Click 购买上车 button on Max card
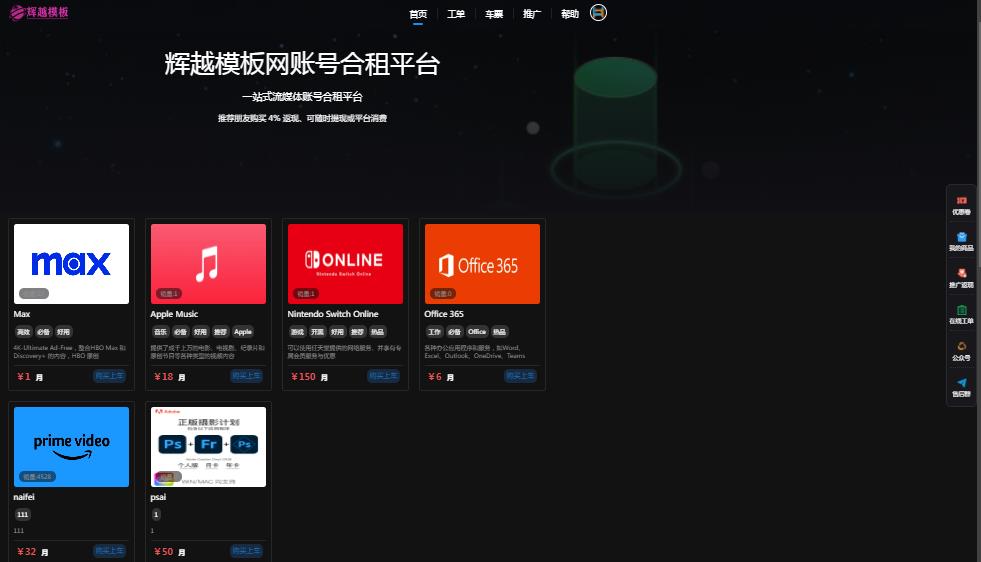981x562 pixels. tap(109, 376)
